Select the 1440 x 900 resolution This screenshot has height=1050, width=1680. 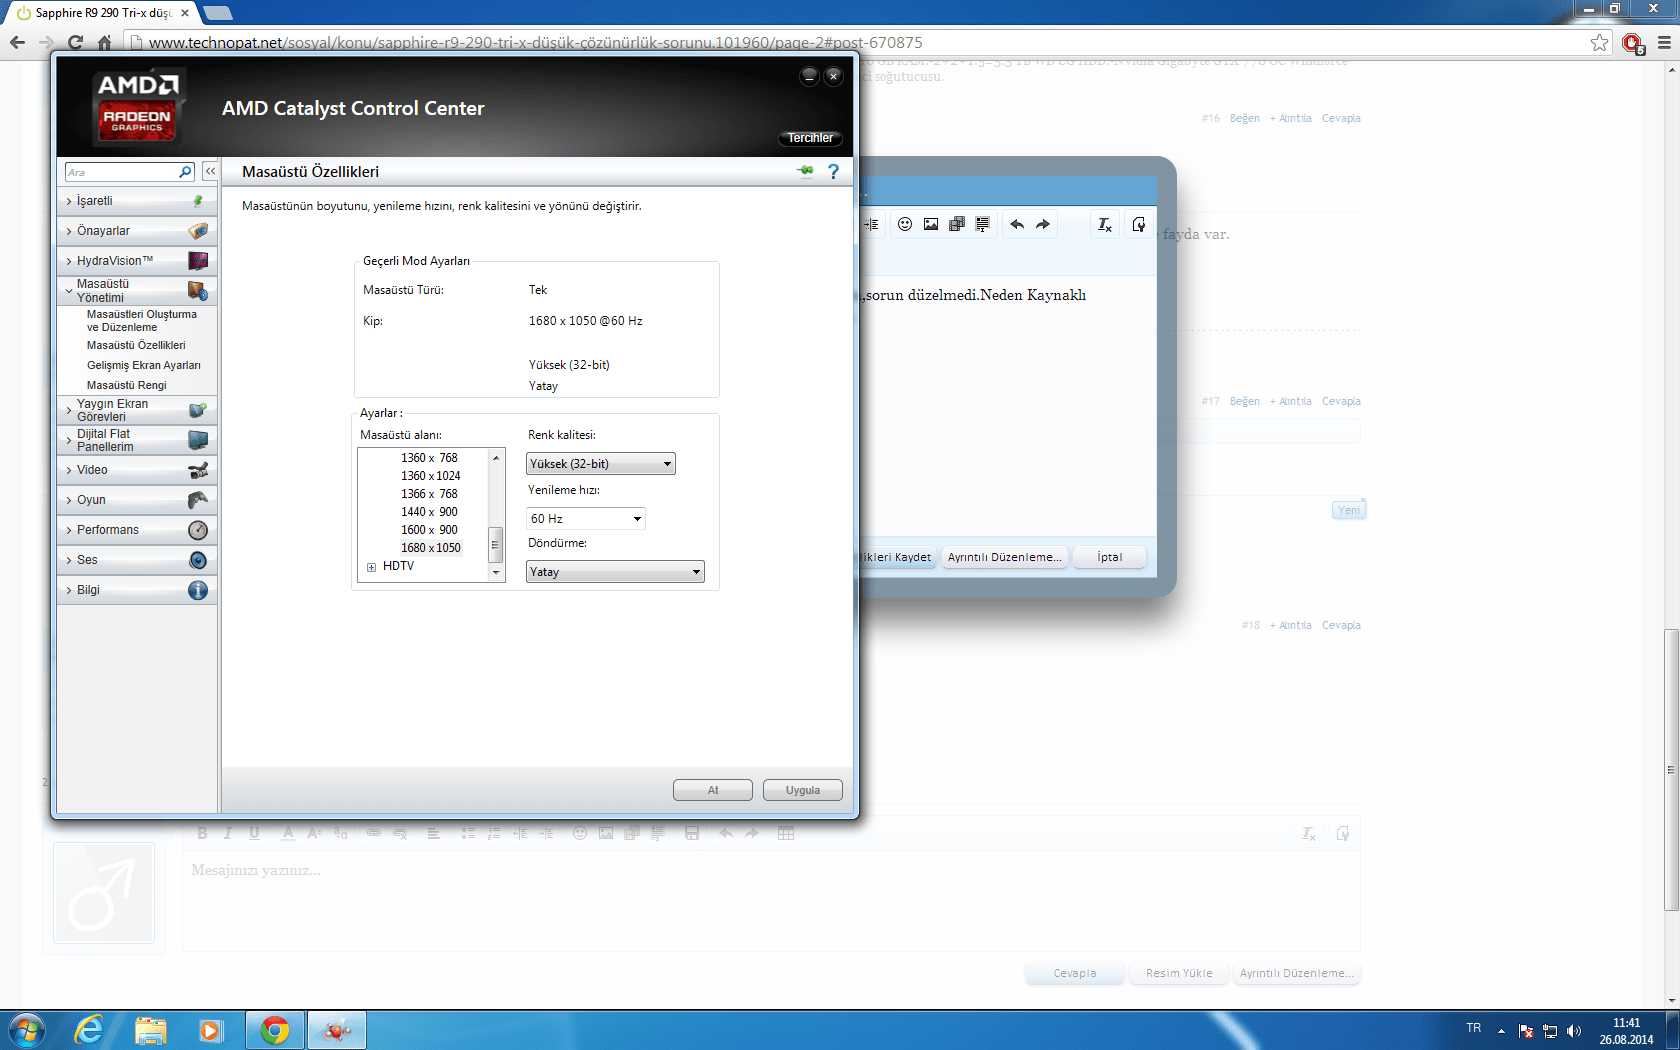pyautogui.click(x=430, y=512)
